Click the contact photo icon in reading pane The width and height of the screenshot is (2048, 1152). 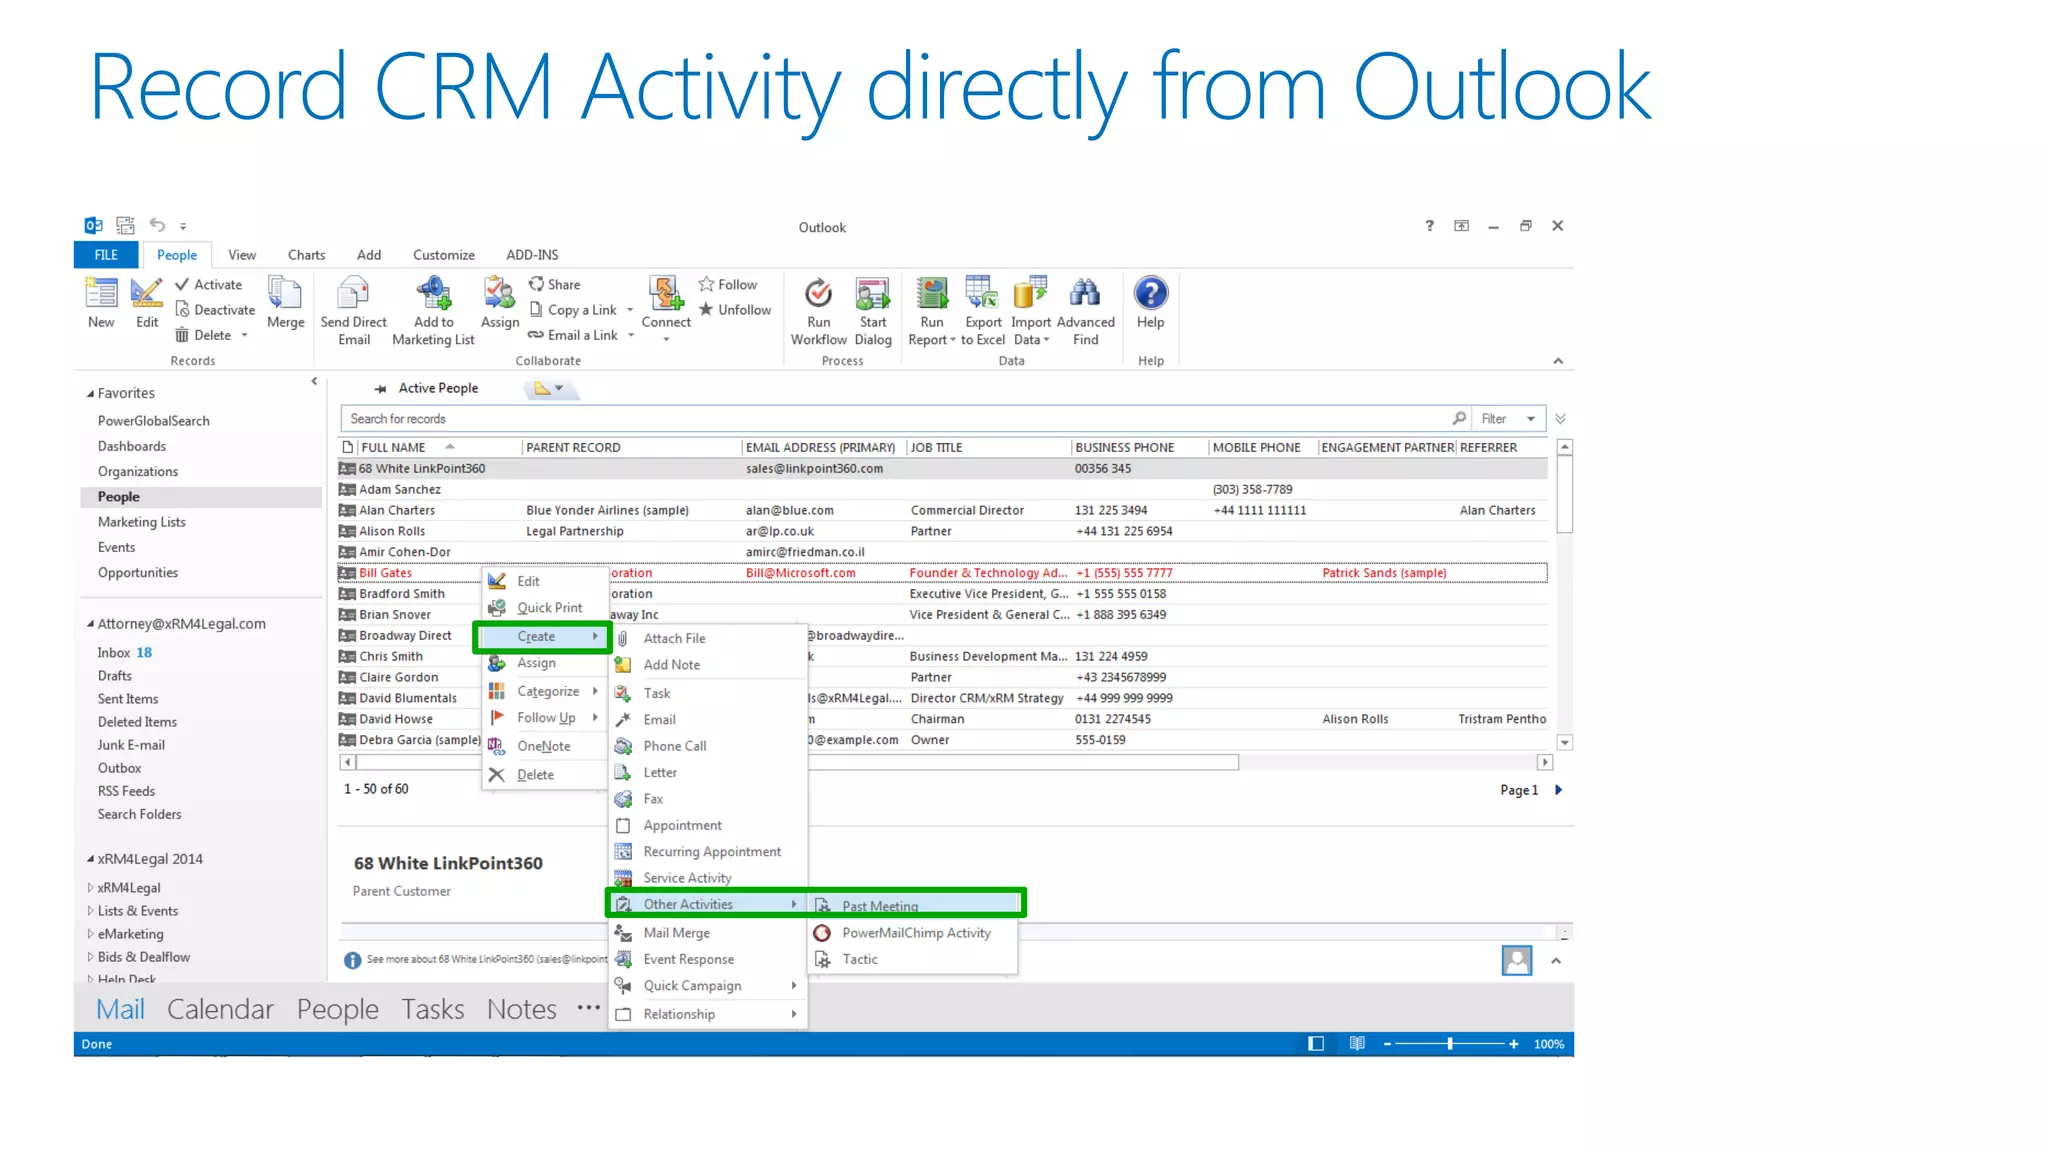click(x=1517, y=960)
